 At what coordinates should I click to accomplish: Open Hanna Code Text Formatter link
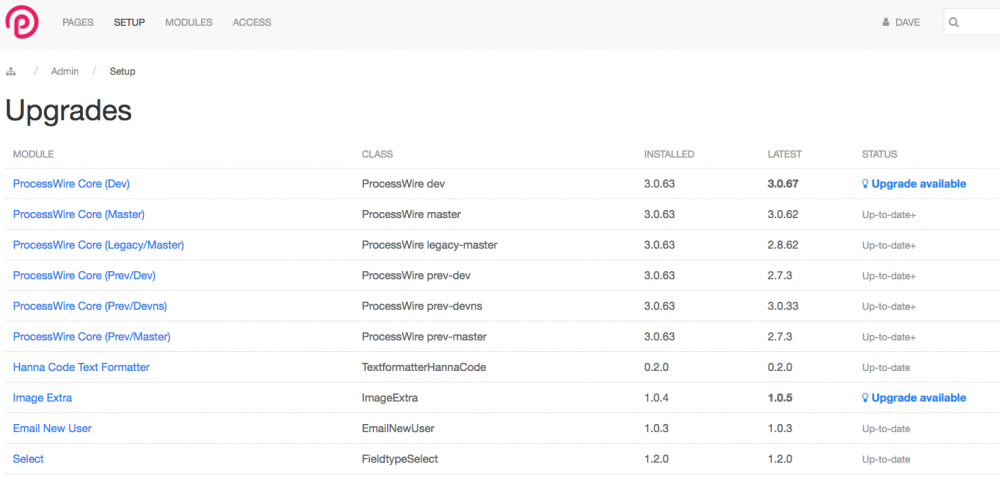click(81, 367)
